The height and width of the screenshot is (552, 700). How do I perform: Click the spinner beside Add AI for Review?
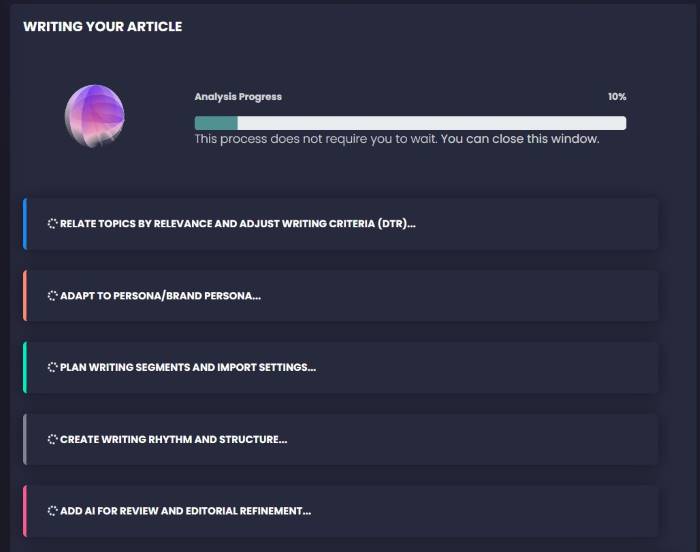[53, 511]
